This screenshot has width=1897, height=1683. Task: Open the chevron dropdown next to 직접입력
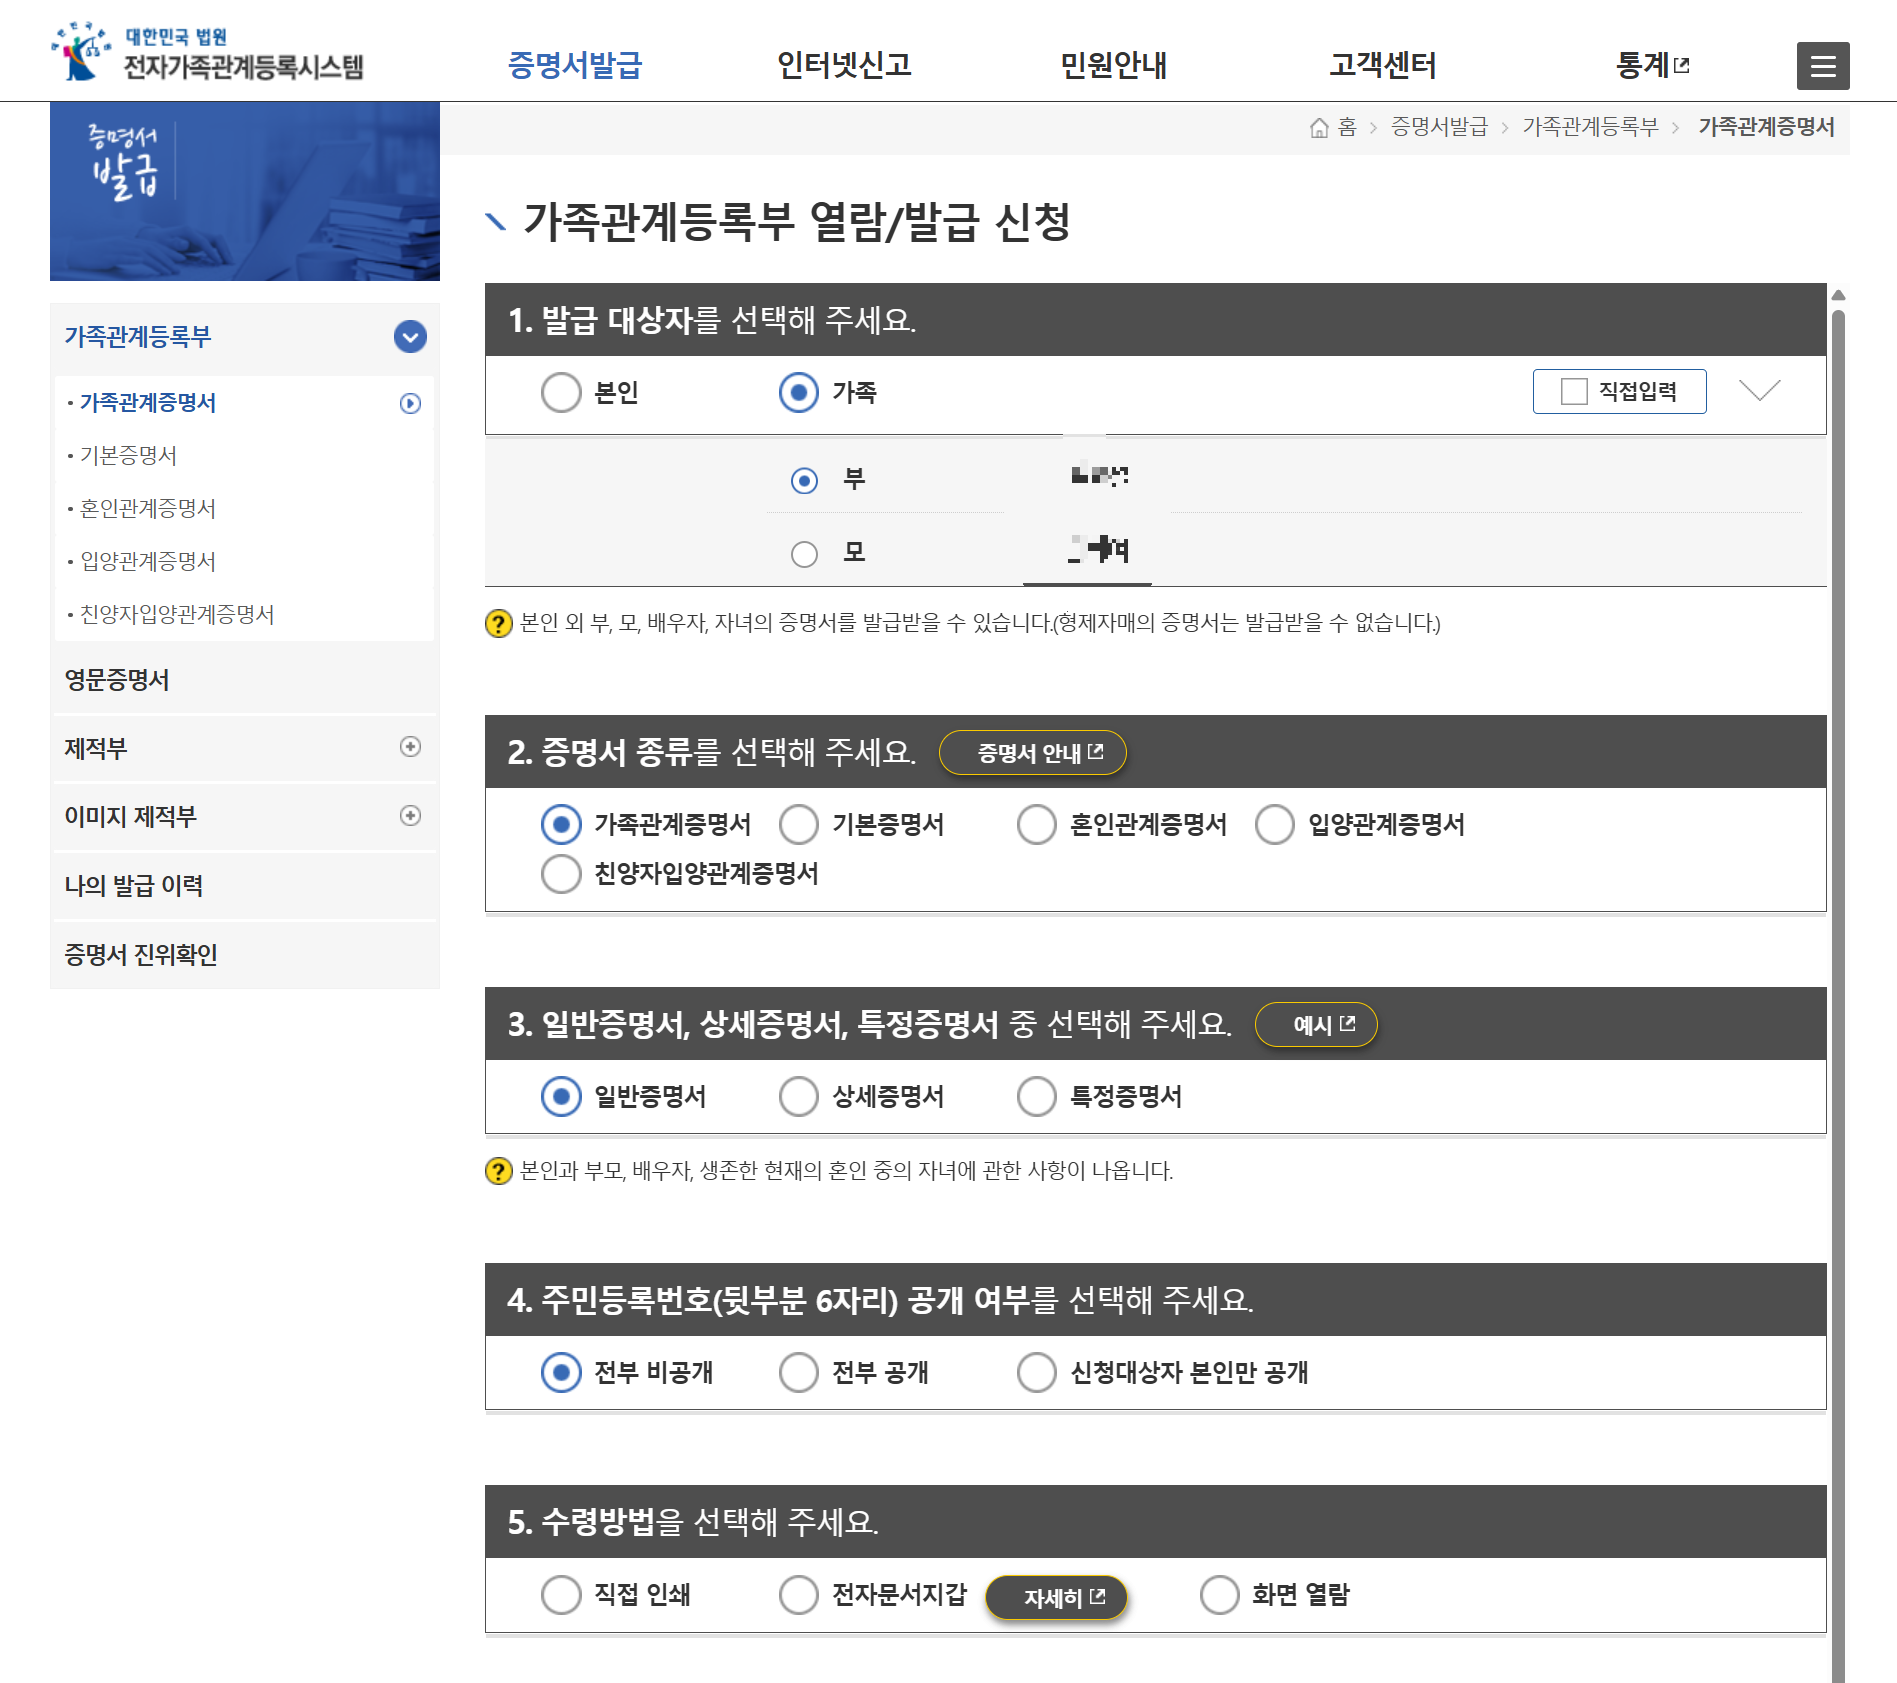point(1760,392)
